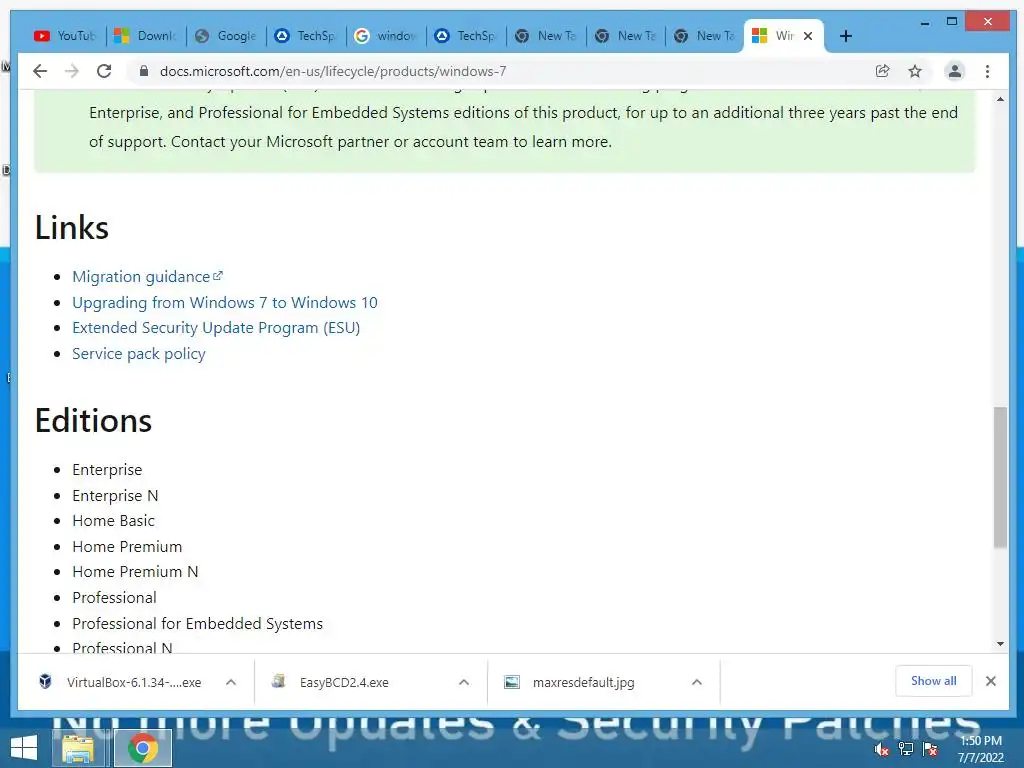Image resolution: width=1024 pixels, height=768 pixels.
Task: Open the Service pack policy link
Action: [x=138, y=353]
